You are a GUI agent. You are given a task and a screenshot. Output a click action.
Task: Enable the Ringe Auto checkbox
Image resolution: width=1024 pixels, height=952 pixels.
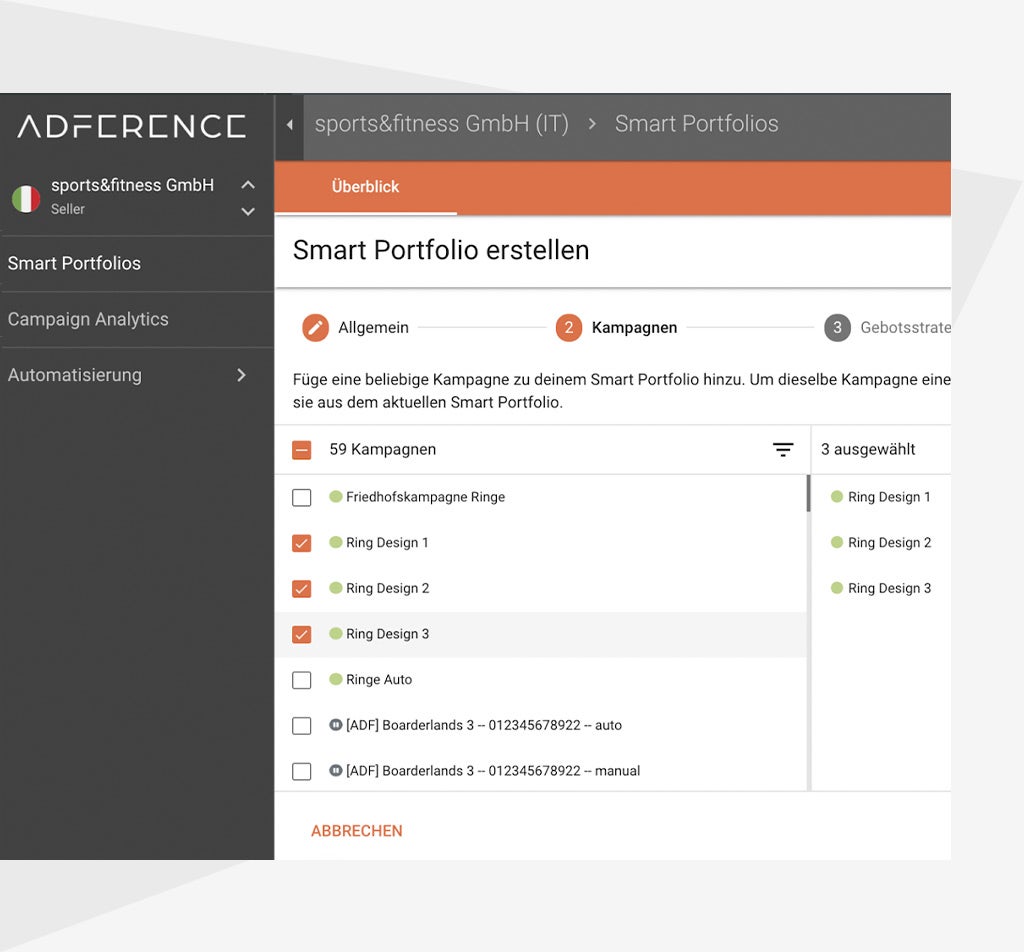(301, 680)
